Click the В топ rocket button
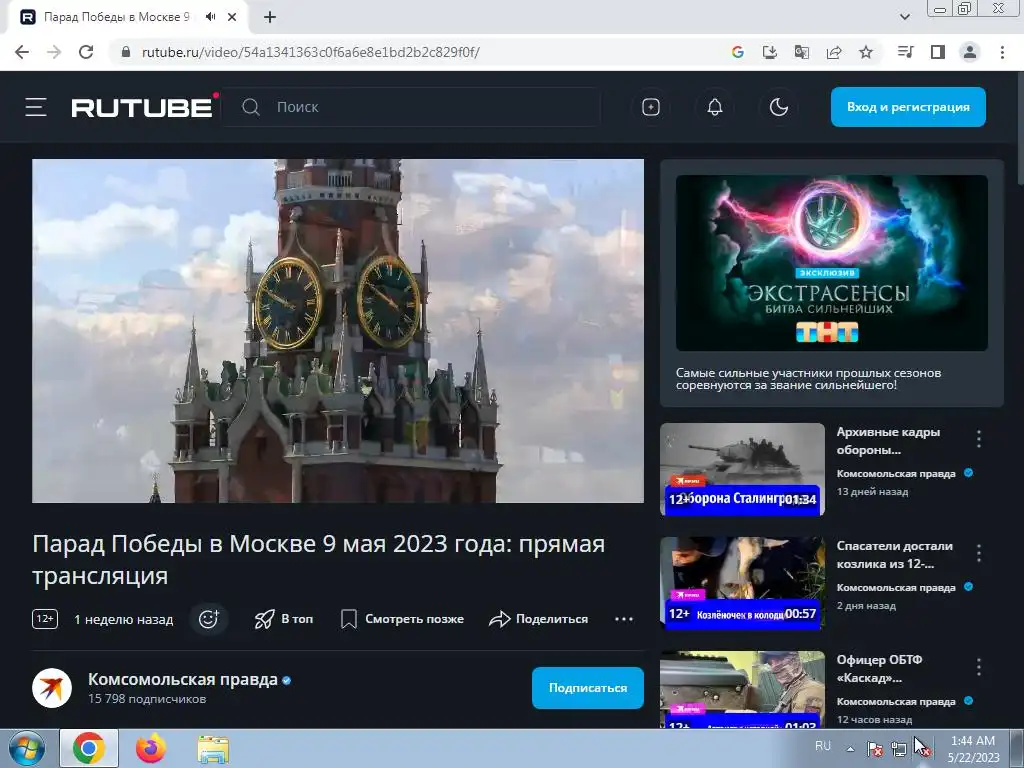This screenshot has height=768, width=1024. tap(283, 618)
